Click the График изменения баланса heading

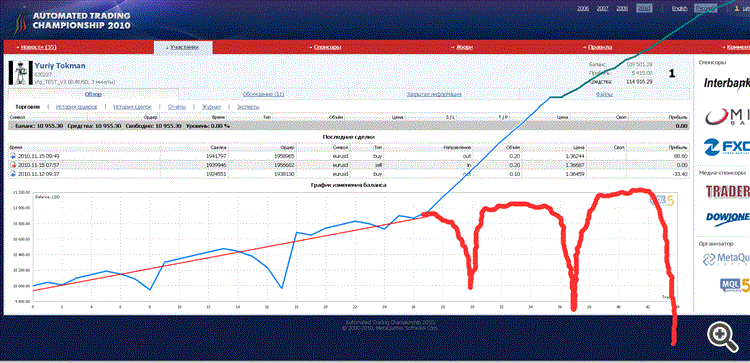[x=348, y=185]
